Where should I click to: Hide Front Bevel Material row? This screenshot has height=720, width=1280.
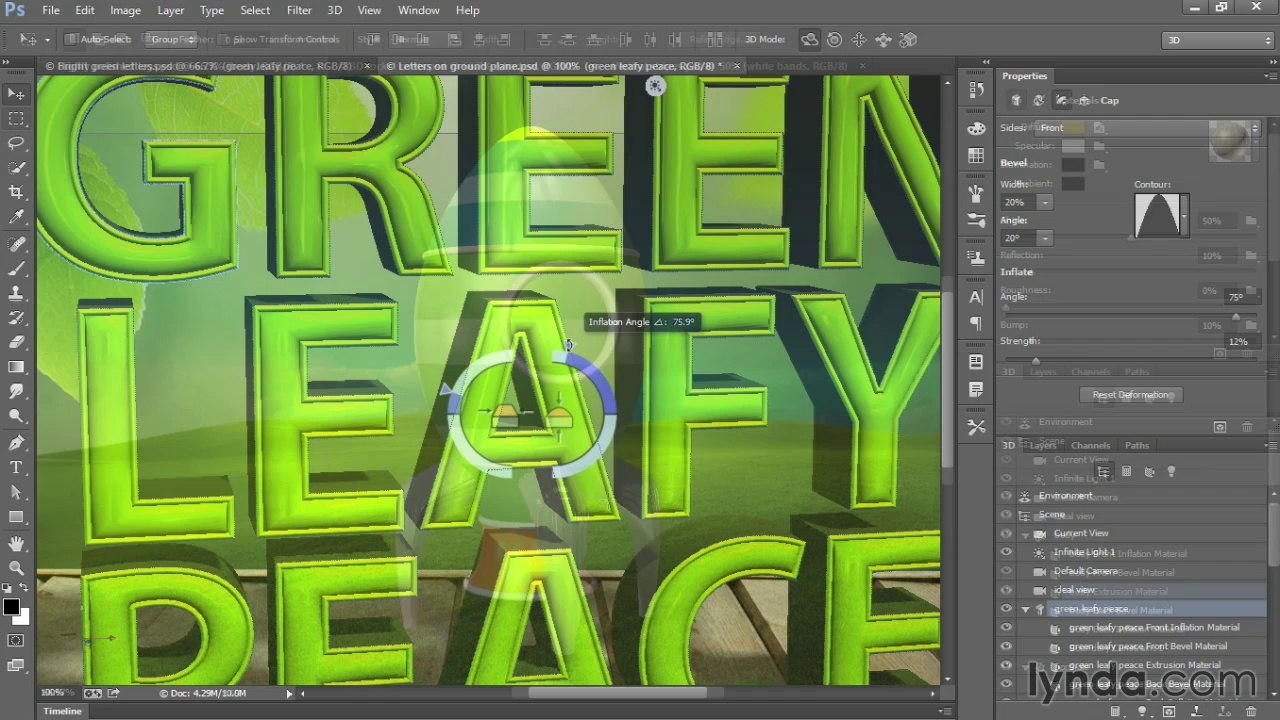(1006, 647)
